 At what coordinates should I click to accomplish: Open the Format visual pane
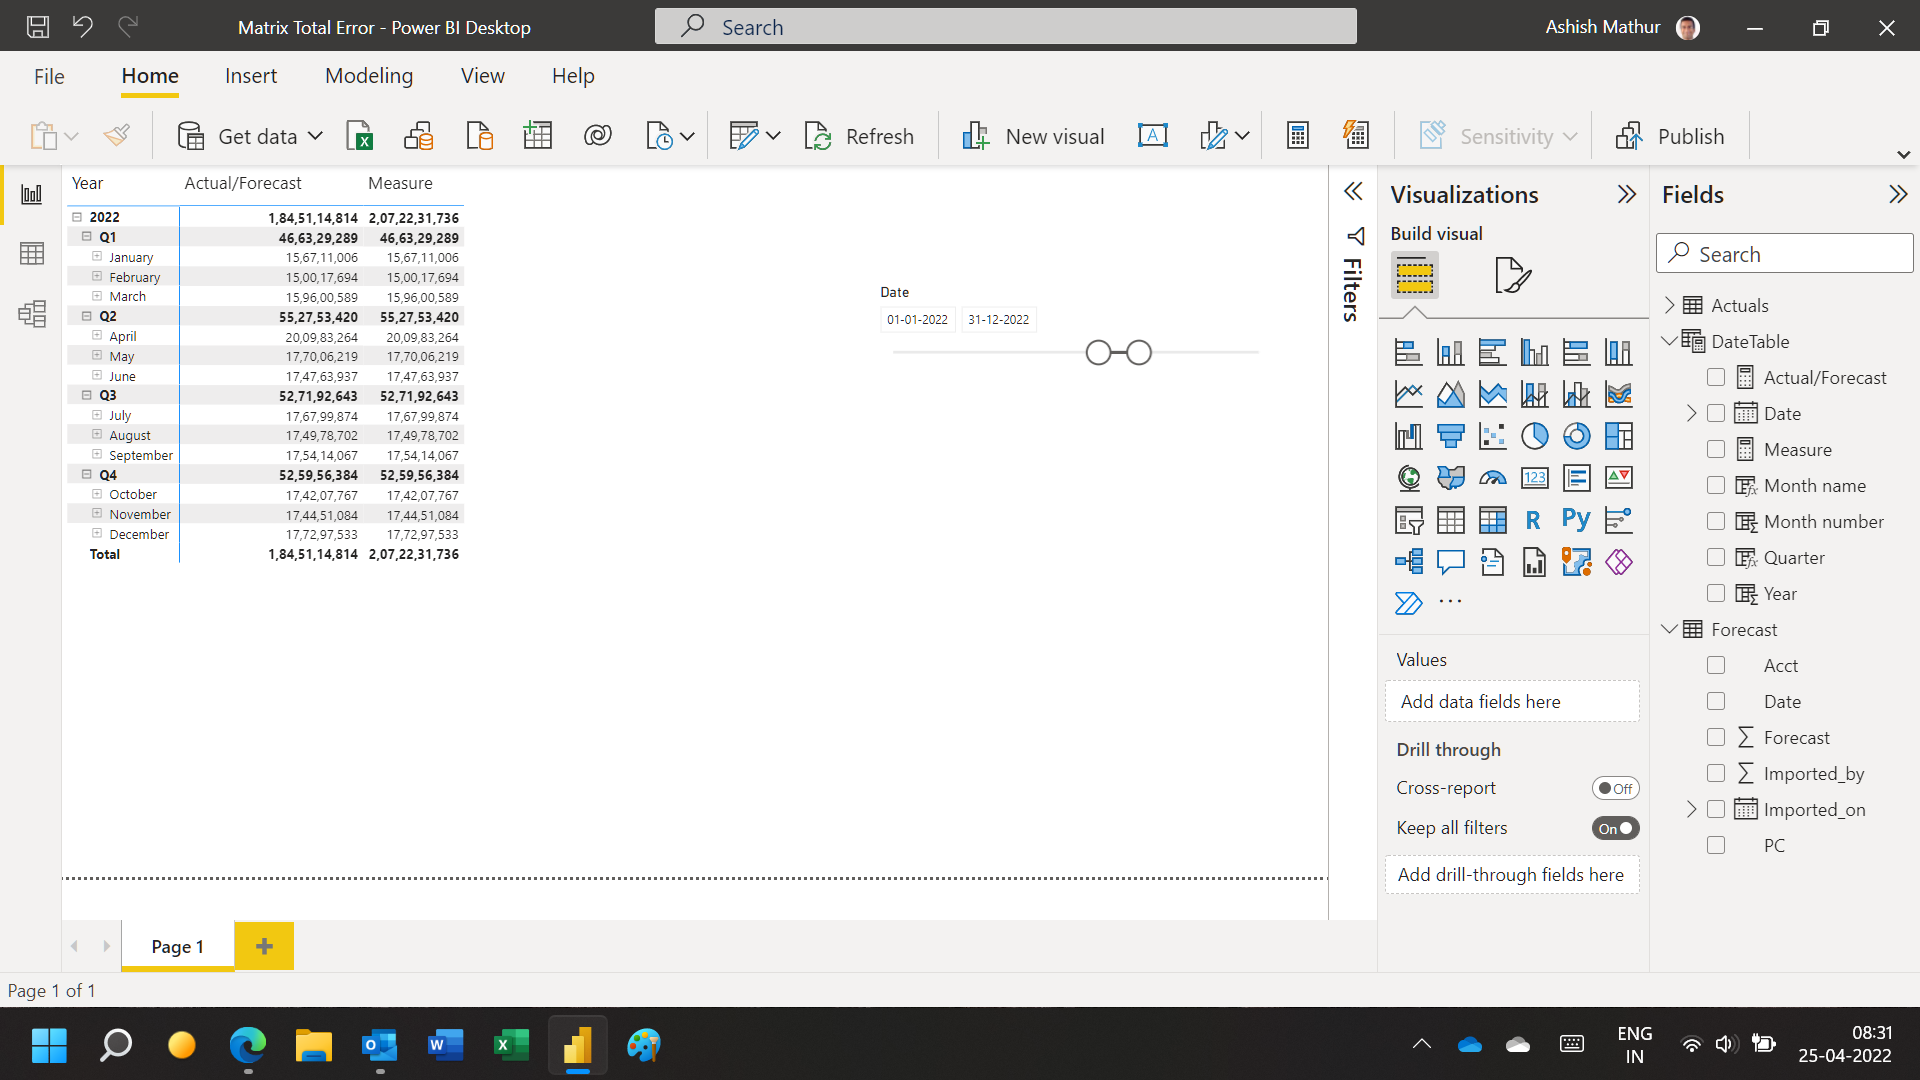(x=1512, y=275)
